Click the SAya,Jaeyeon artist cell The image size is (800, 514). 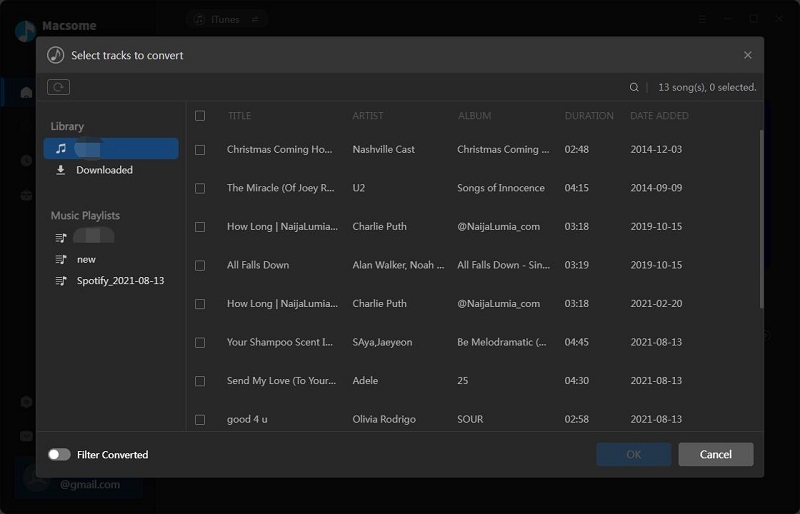pyautogui.click(x=382, y=342)
